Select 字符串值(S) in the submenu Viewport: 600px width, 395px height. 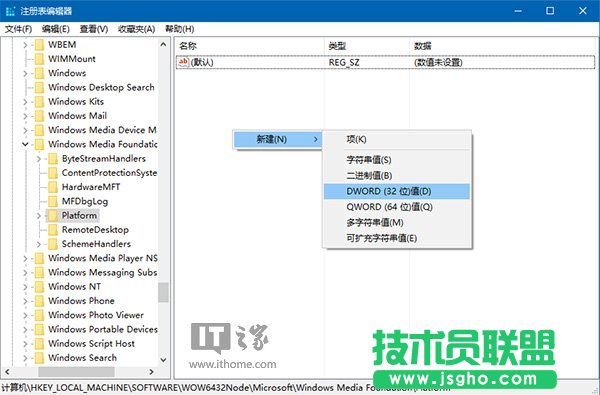point(397,160)
